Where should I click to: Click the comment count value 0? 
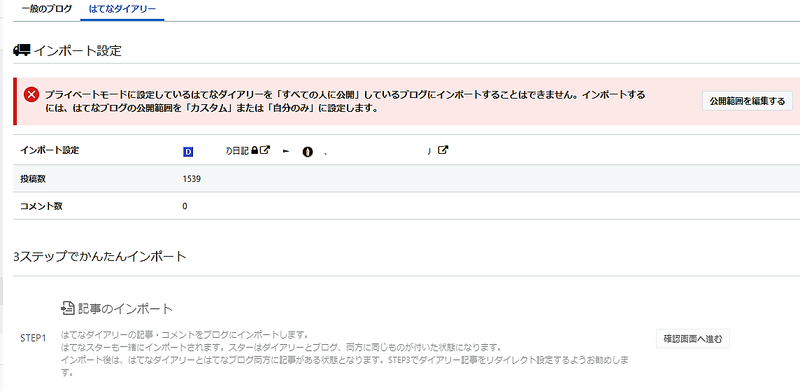185,207
